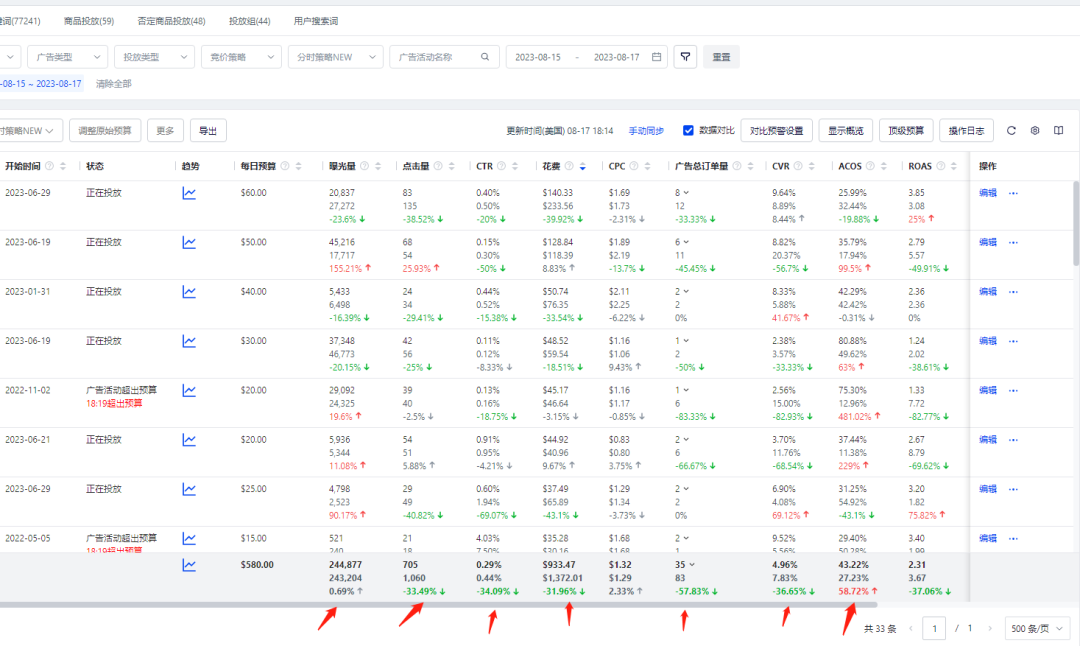Click help icon next to 每日预算 header
The image size is (1080, 646).
pyautogui.click(x=285, y=166)
